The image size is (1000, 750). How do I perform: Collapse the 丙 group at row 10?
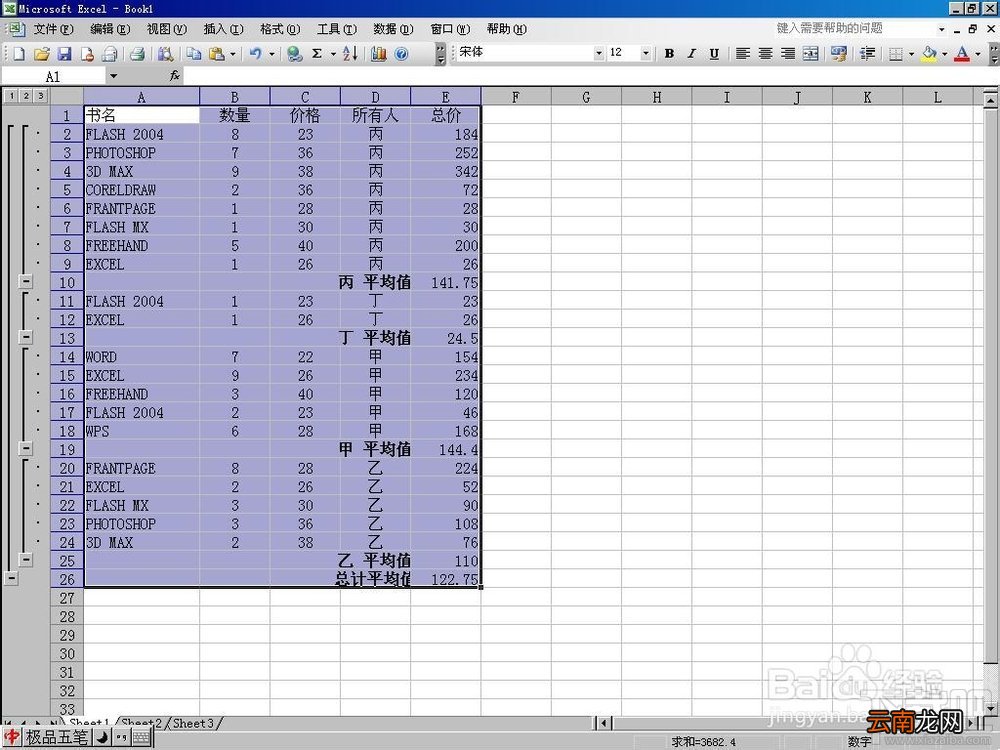point(26,281)
